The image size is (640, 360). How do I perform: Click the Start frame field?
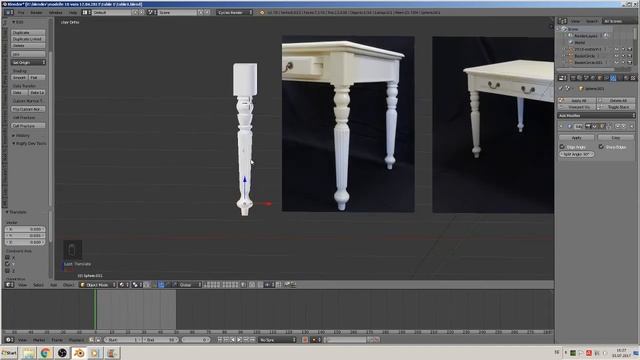[122, 340]
